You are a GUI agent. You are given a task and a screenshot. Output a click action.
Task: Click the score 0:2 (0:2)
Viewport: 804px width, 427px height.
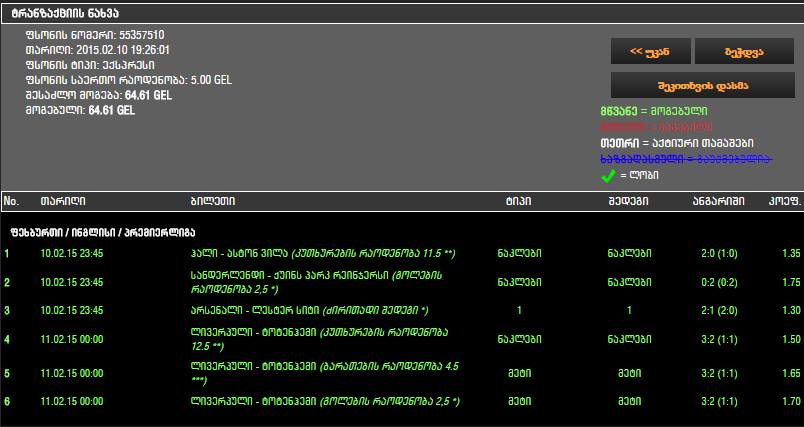[x=719, y=282]
